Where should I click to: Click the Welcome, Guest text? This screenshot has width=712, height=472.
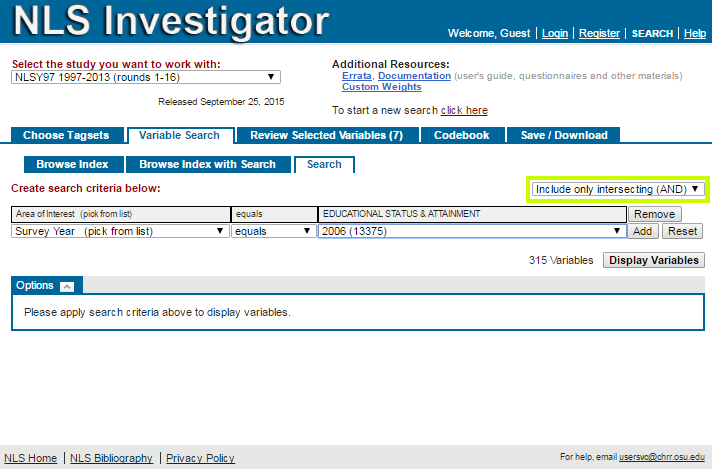coord(489,34)
